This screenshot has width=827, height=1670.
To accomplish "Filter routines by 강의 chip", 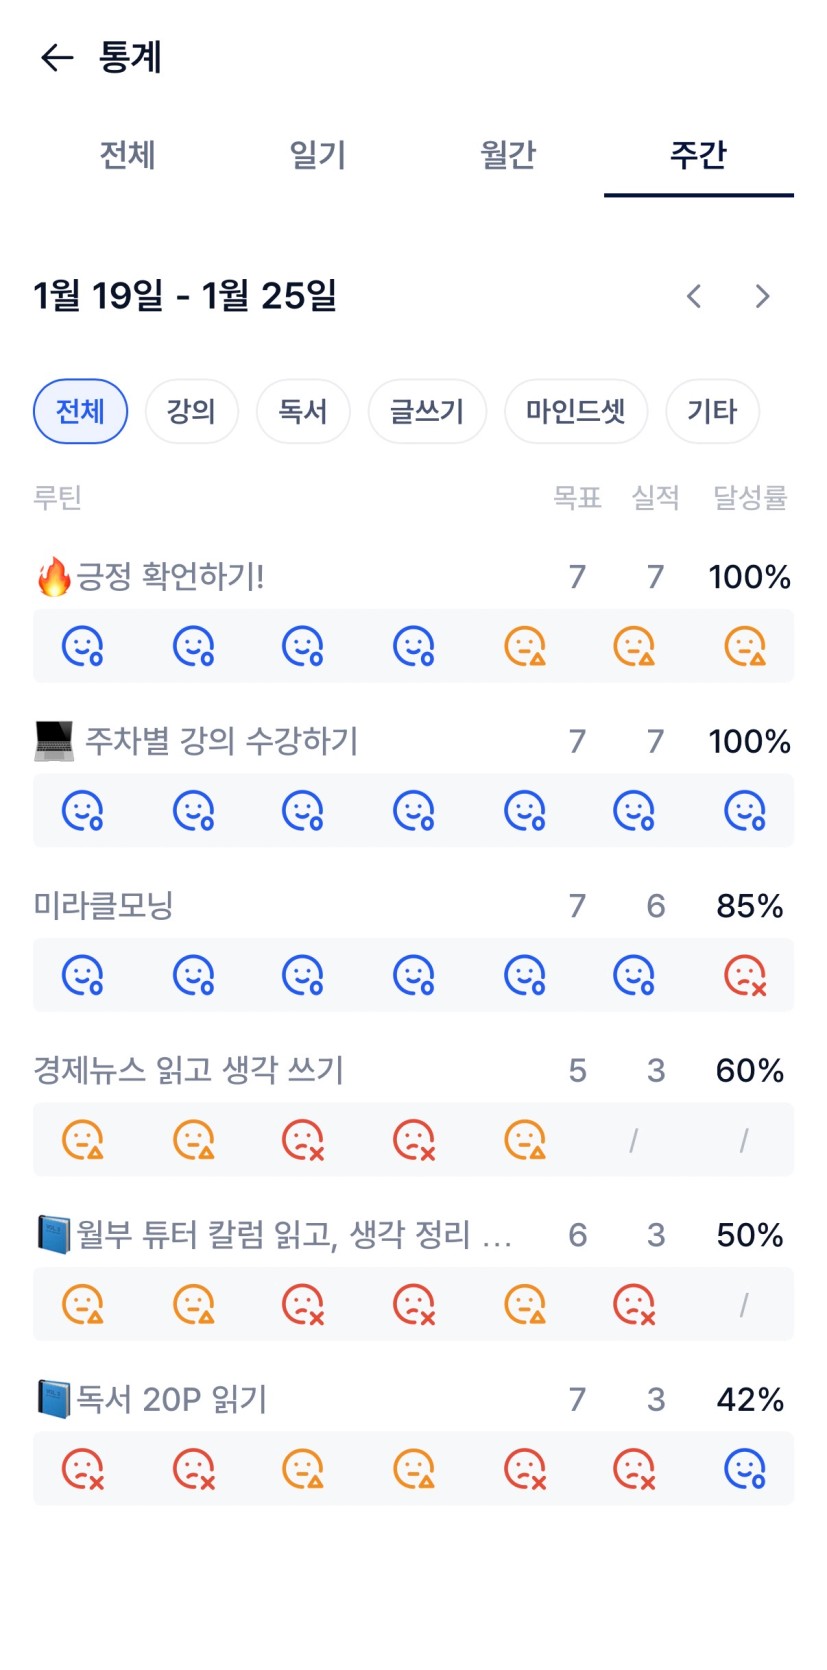I will click(191, 411).
